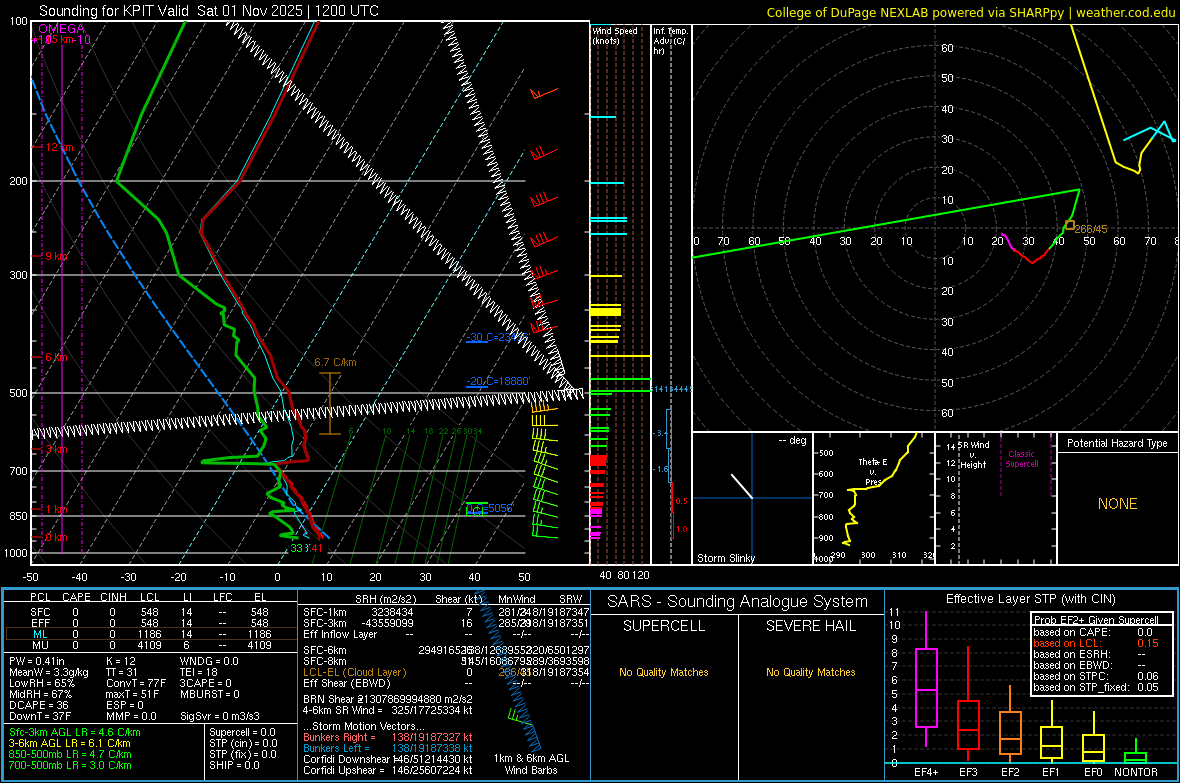Screen dimensions: 1180x783
Task: Click the SigSvr = 0 m3/s3 value
Action: [x=220, y=716]
